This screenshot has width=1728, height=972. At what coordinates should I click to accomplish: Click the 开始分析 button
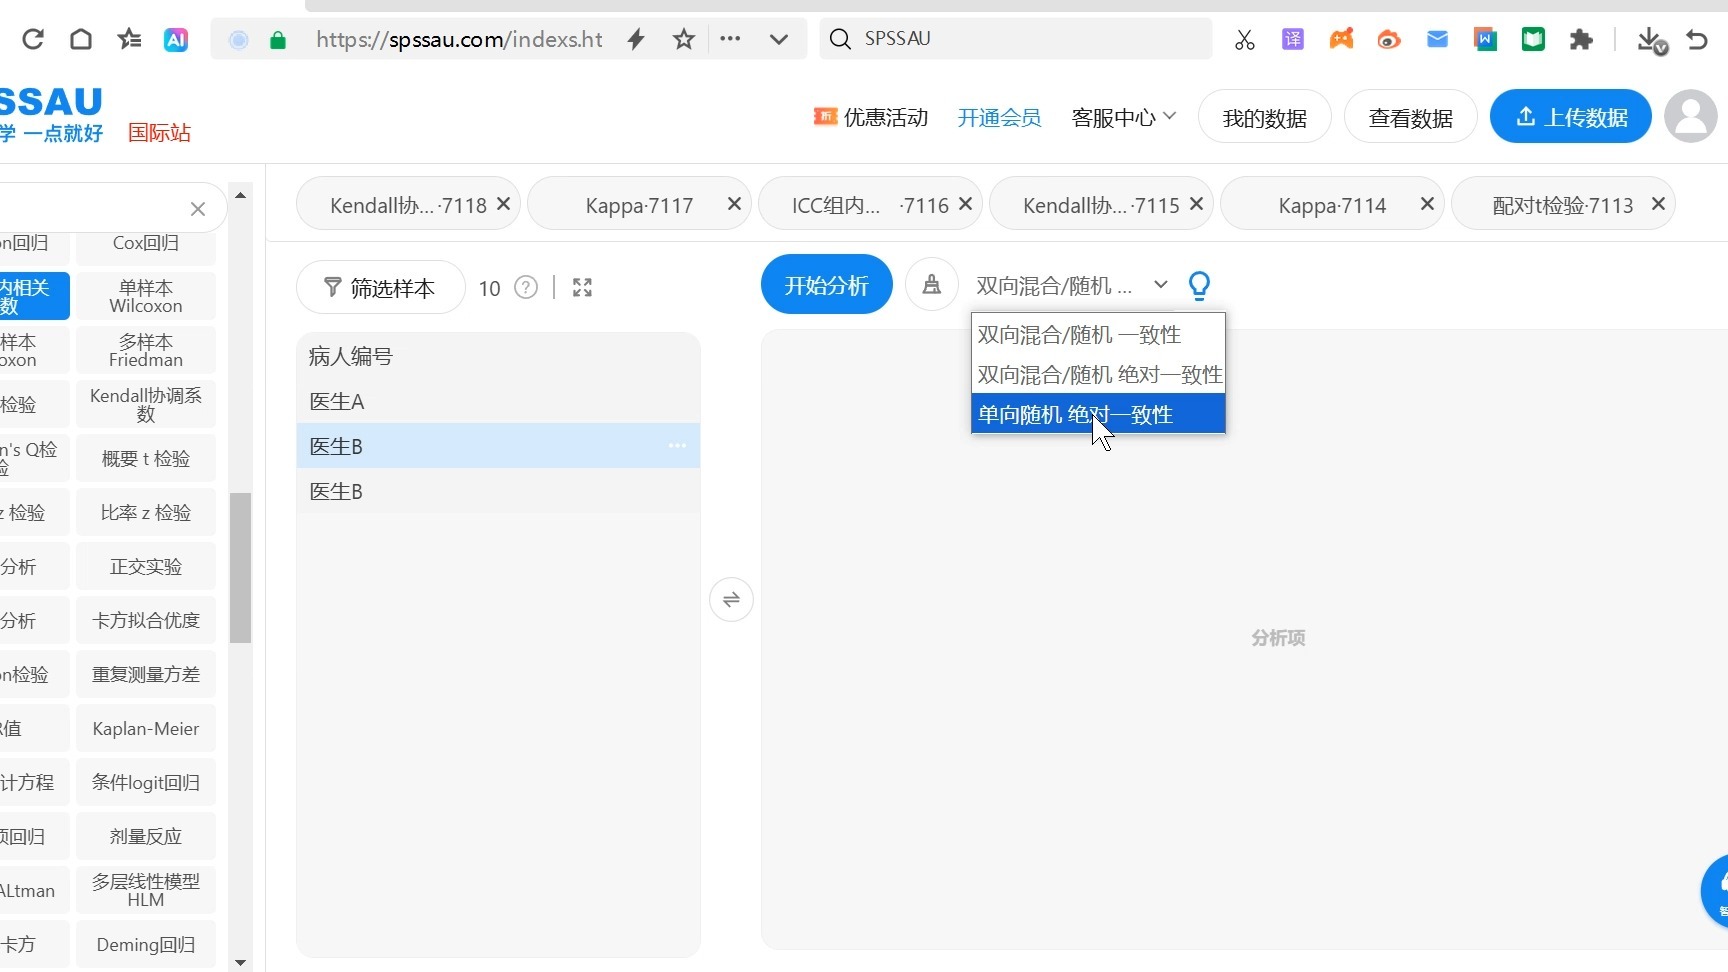pos(826,284)
